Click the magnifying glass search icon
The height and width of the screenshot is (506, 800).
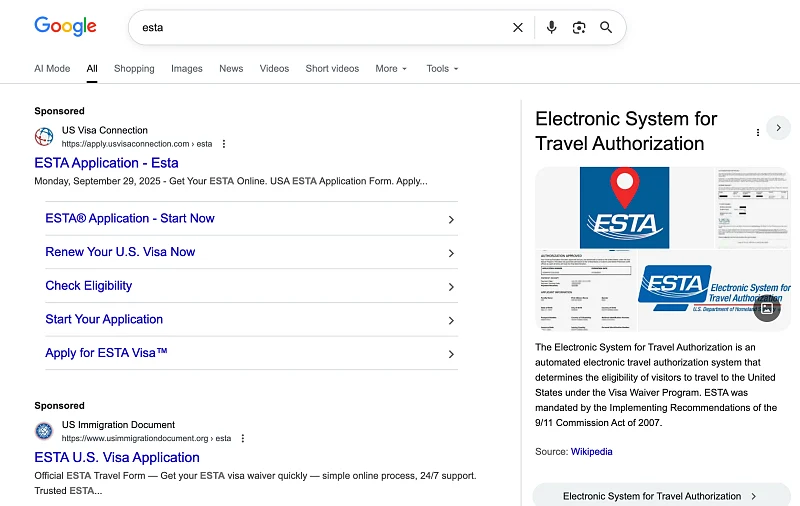click(x=606, y=28)
